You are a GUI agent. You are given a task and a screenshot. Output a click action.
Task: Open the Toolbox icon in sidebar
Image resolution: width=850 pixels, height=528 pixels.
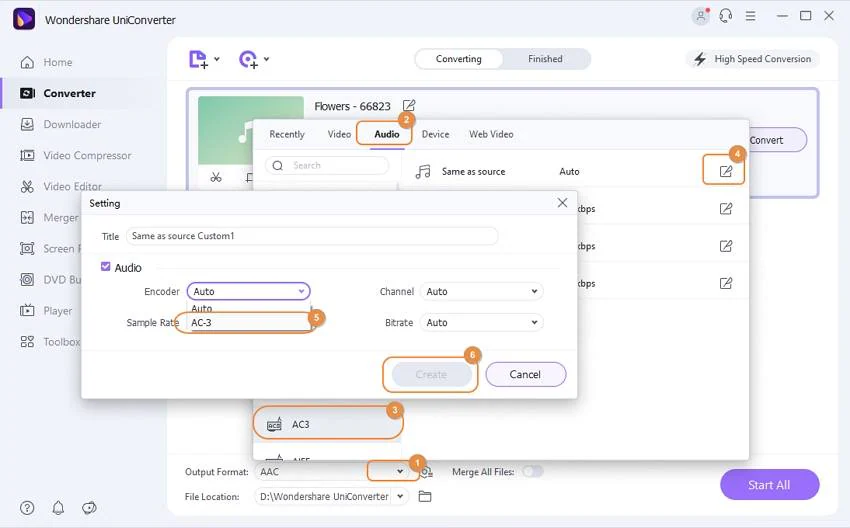pyautogui.click(x=27, y=342)
